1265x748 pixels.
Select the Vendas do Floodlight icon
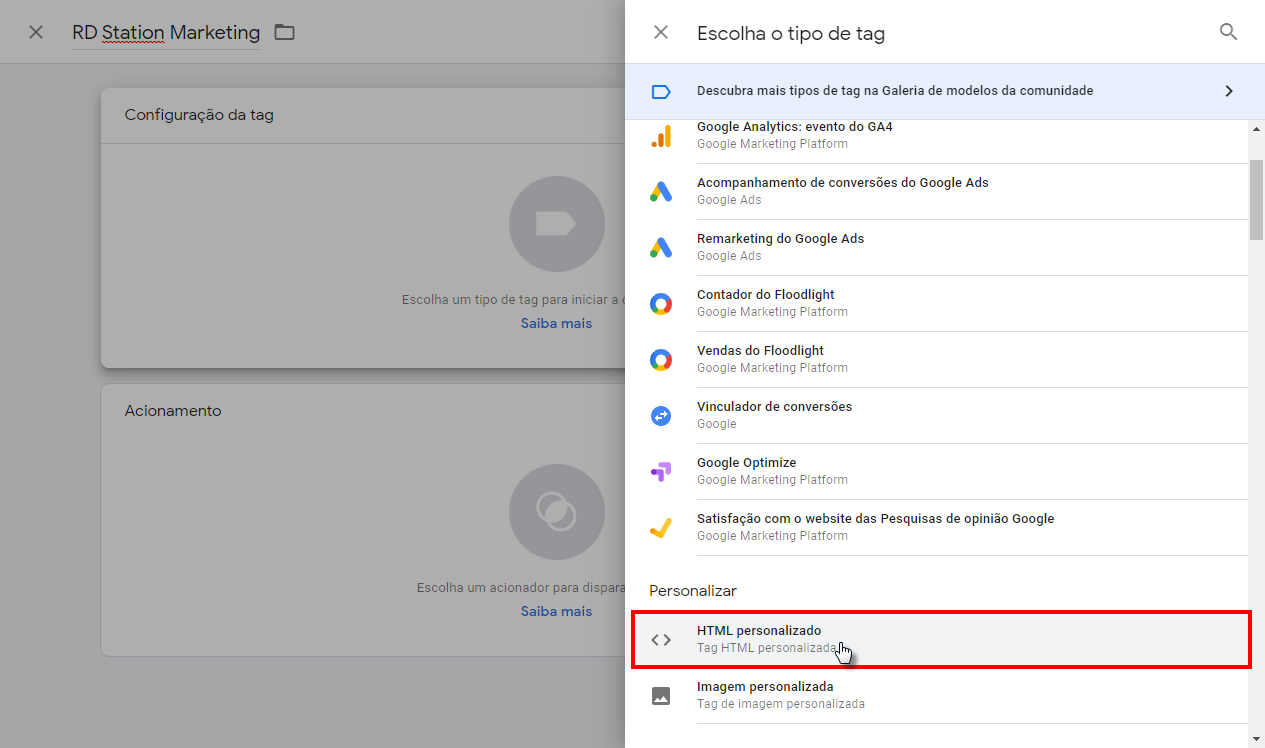[661, 358]
